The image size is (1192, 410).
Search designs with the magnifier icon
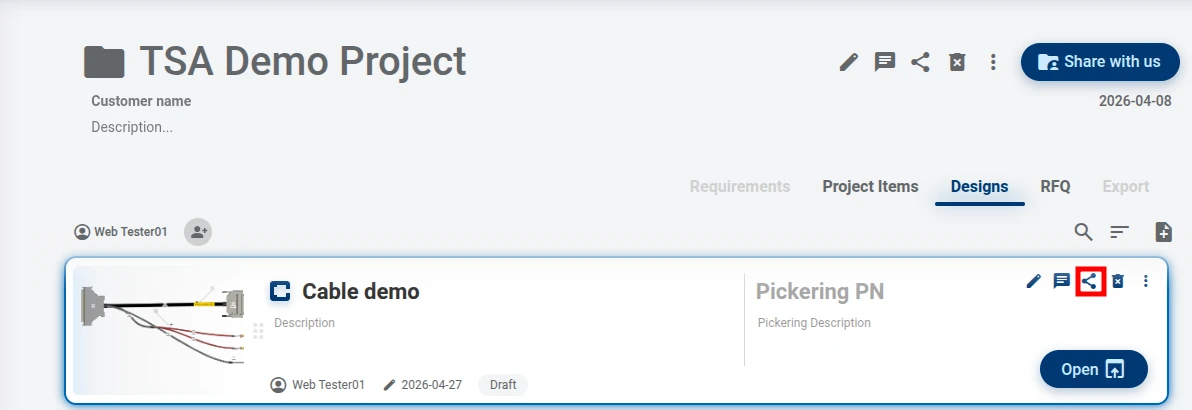(1083, 232)
